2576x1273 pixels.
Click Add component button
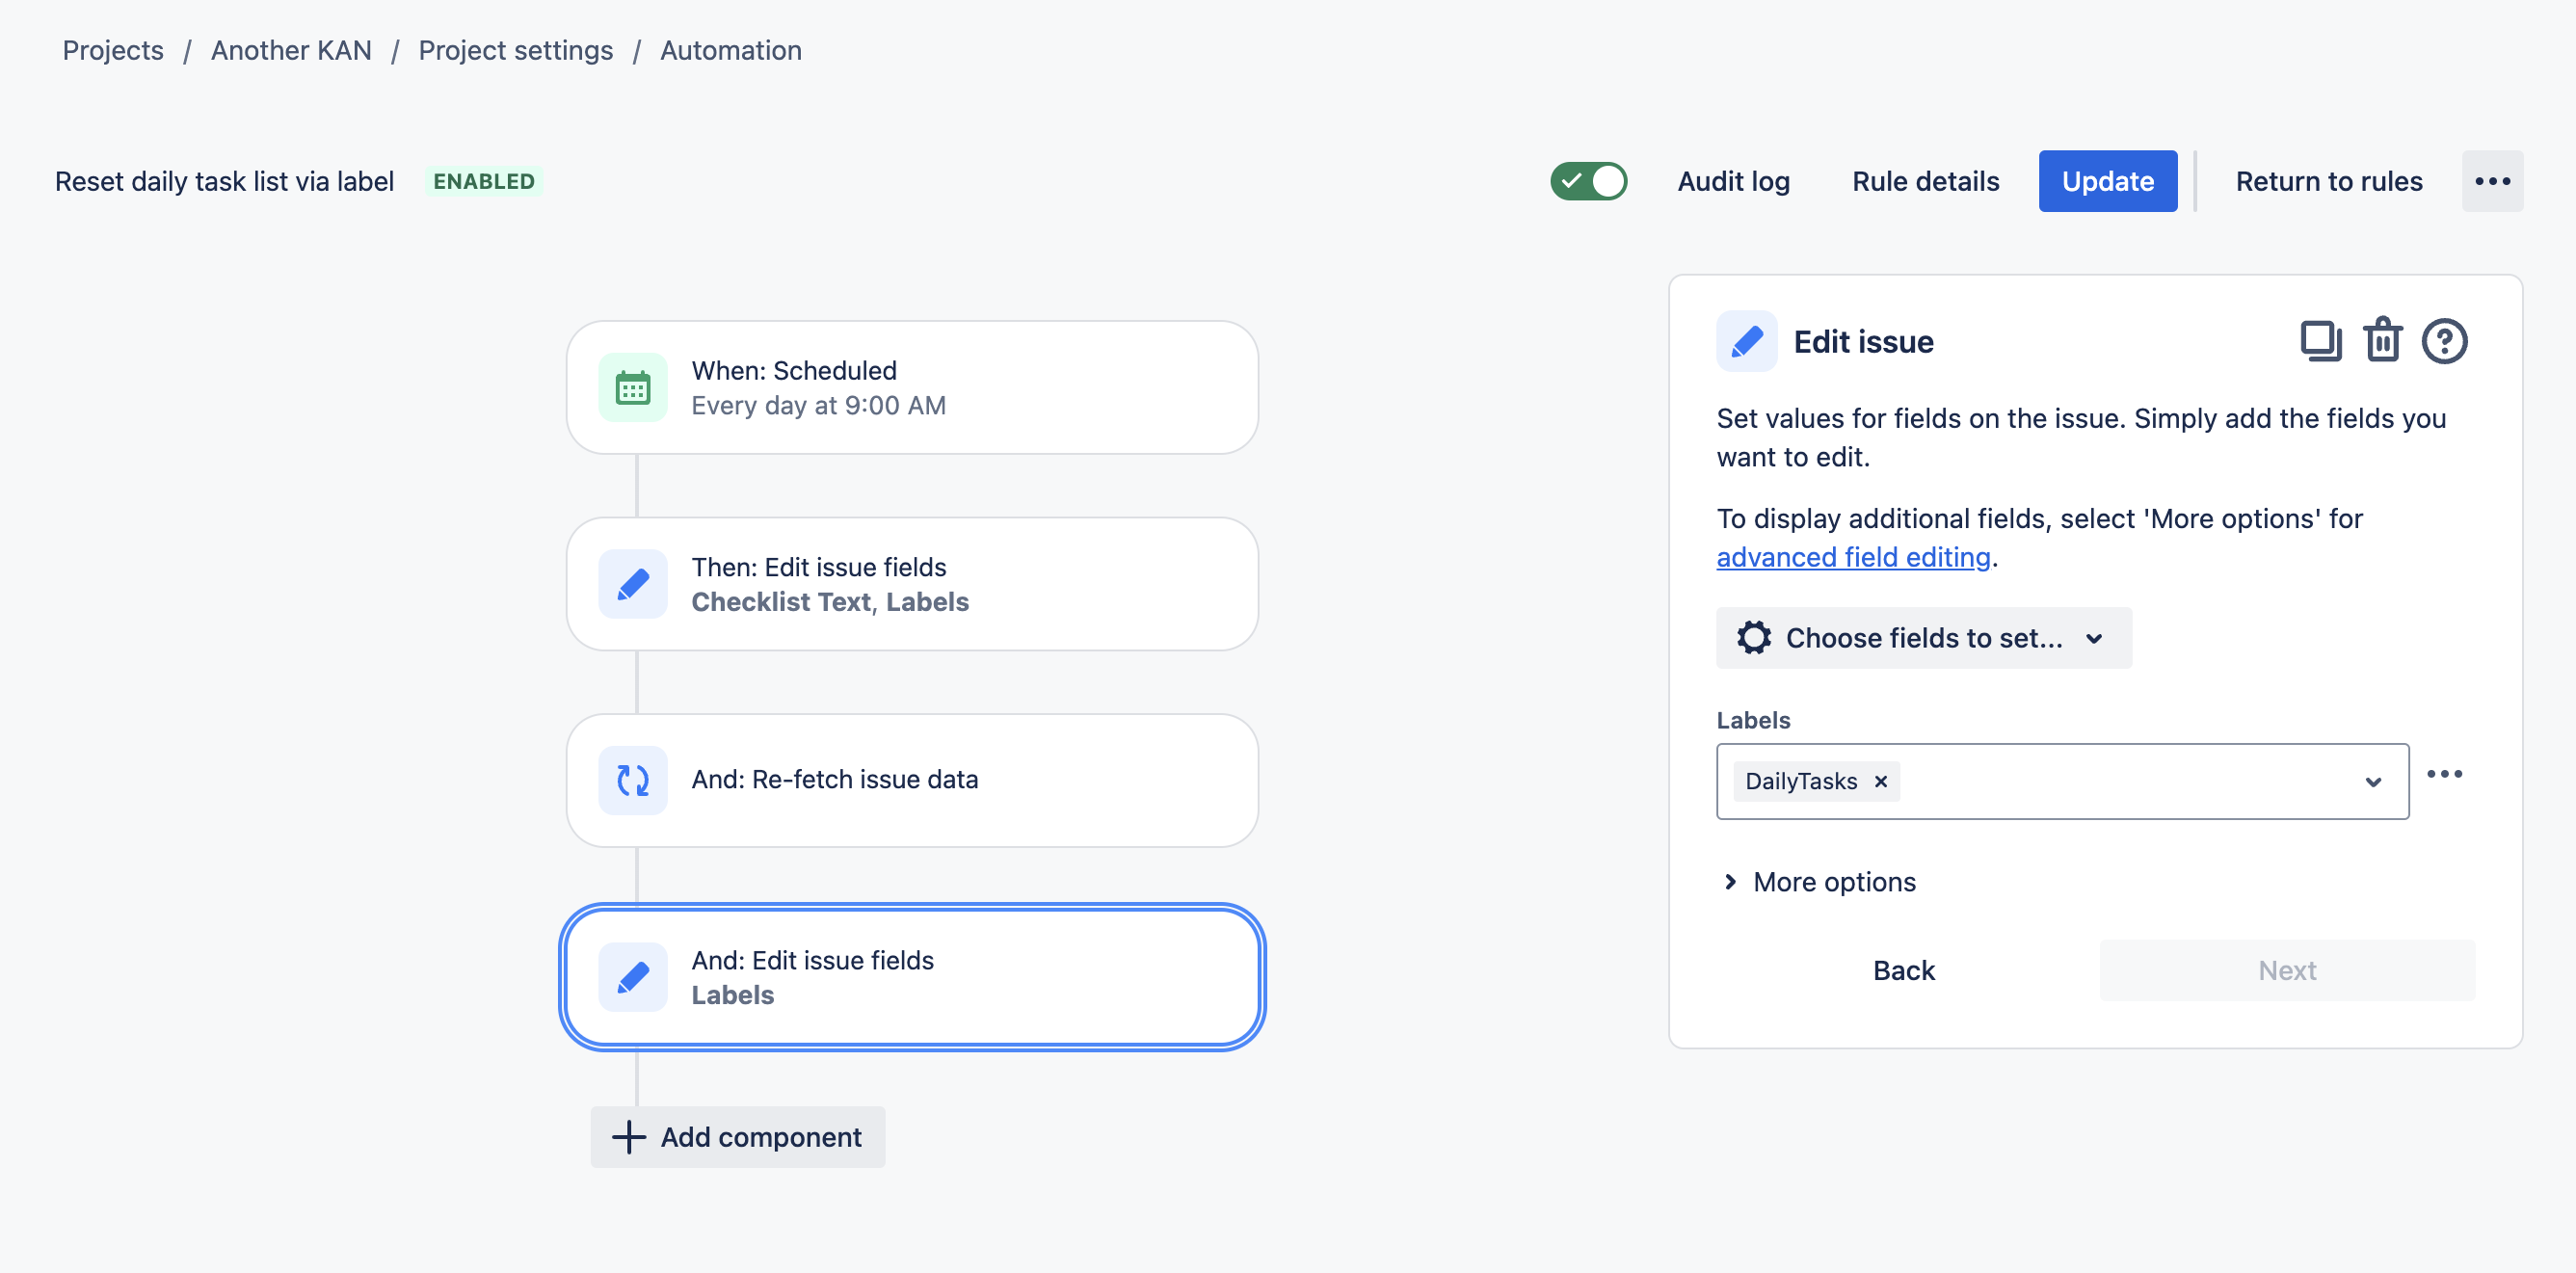(737, 1137)
